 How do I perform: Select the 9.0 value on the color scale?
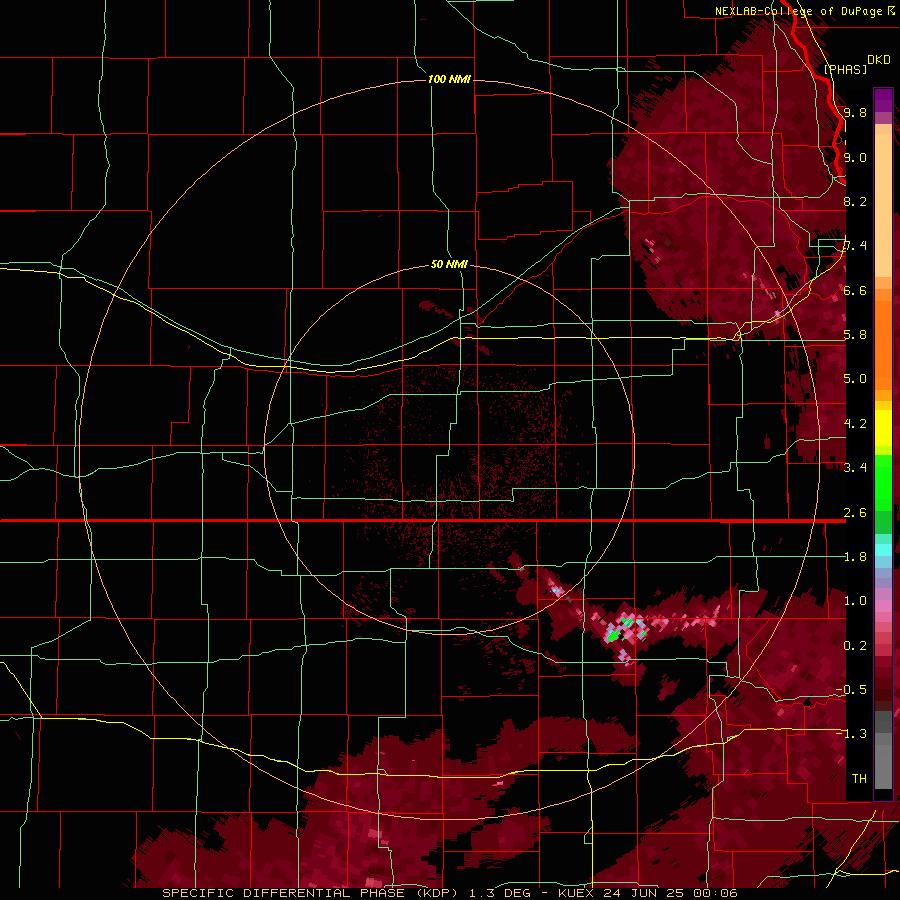point(855,157)
